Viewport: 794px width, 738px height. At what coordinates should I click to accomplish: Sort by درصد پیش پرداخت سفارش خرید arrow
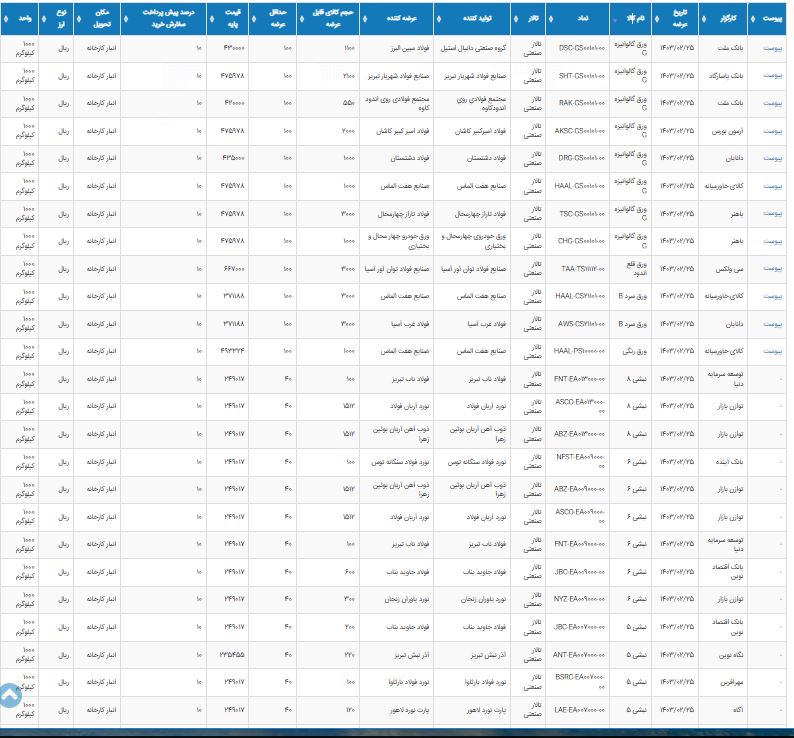pos(126,19)
